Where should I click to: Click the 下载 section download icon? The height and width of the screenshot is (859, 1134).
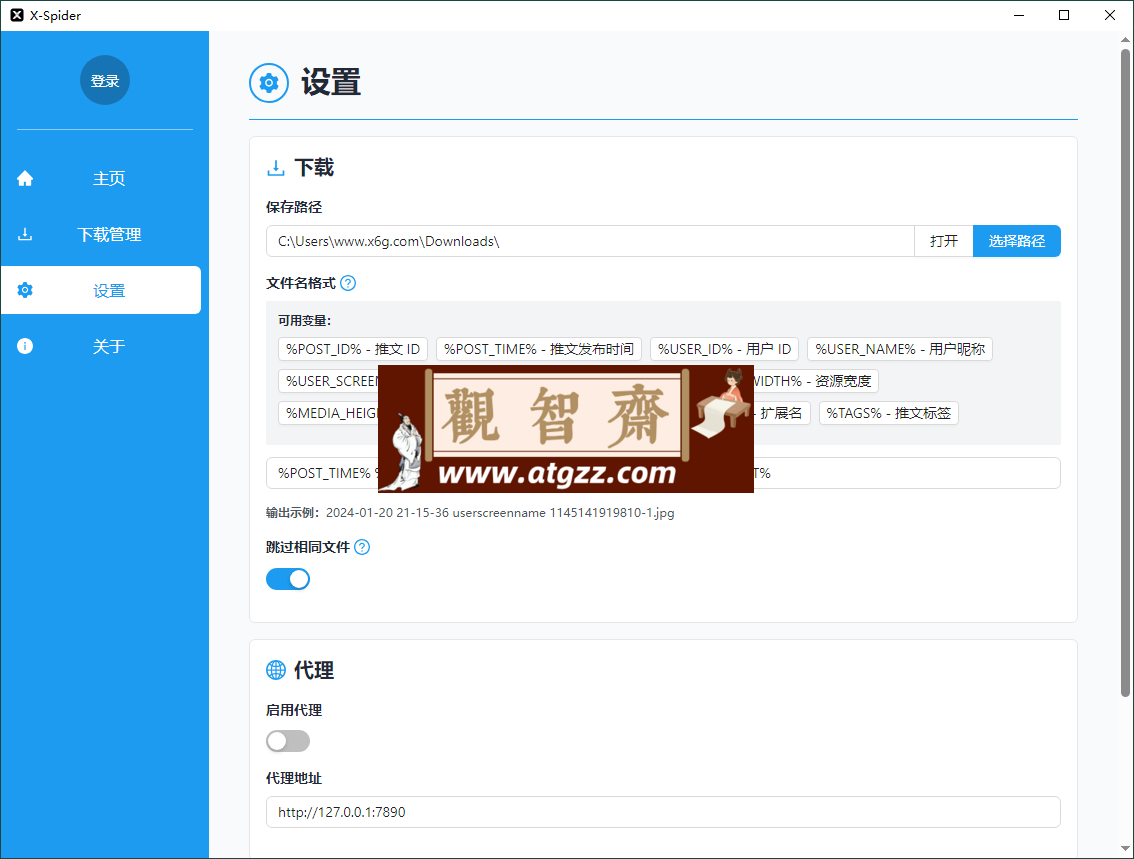pyautogui.click(x=276, y=168)
